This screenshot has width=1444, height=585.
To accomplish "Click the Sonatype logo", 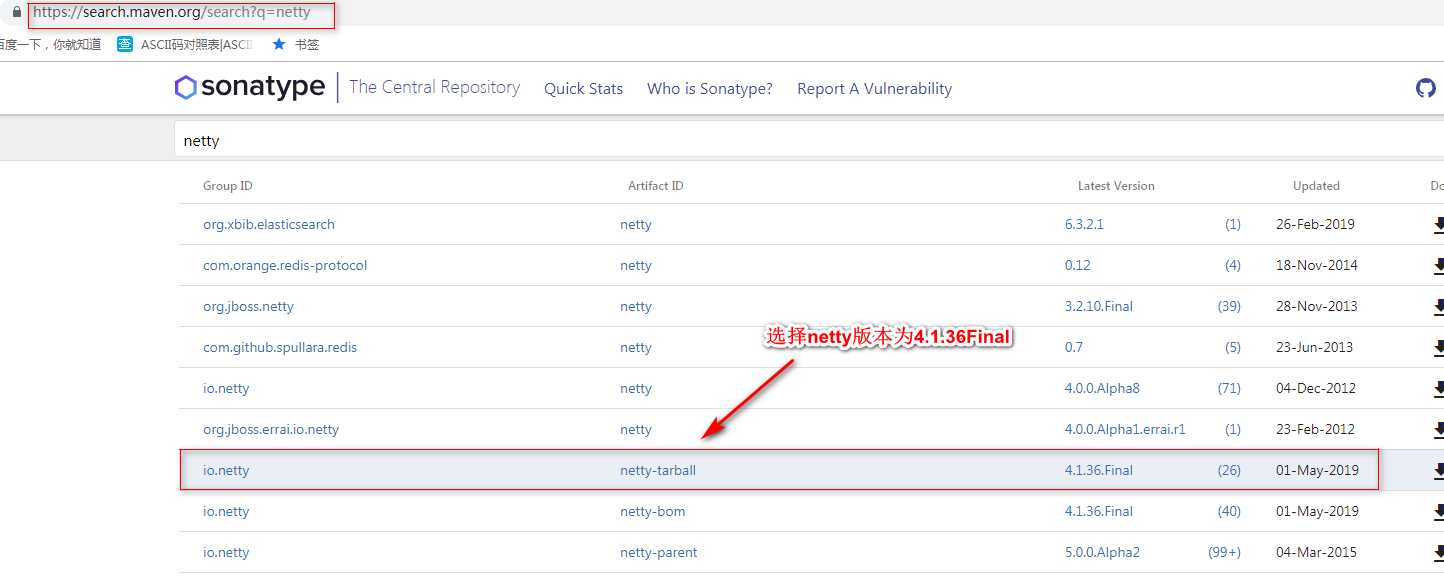I will pos(250,87).
